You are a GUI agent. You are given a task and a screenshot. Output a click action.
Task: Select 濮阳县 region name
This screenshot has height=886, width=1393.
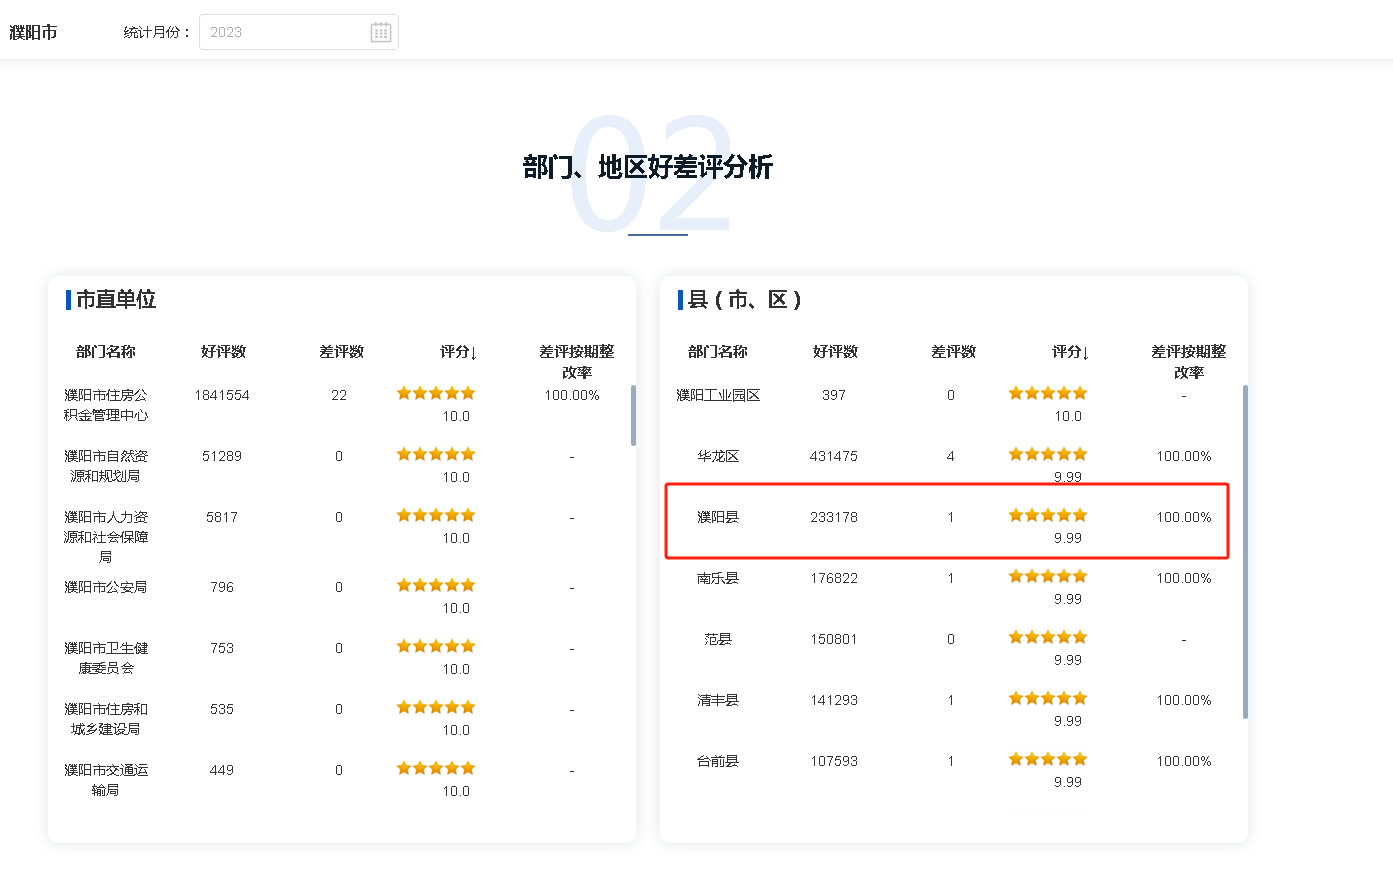[x=718, y=517]
